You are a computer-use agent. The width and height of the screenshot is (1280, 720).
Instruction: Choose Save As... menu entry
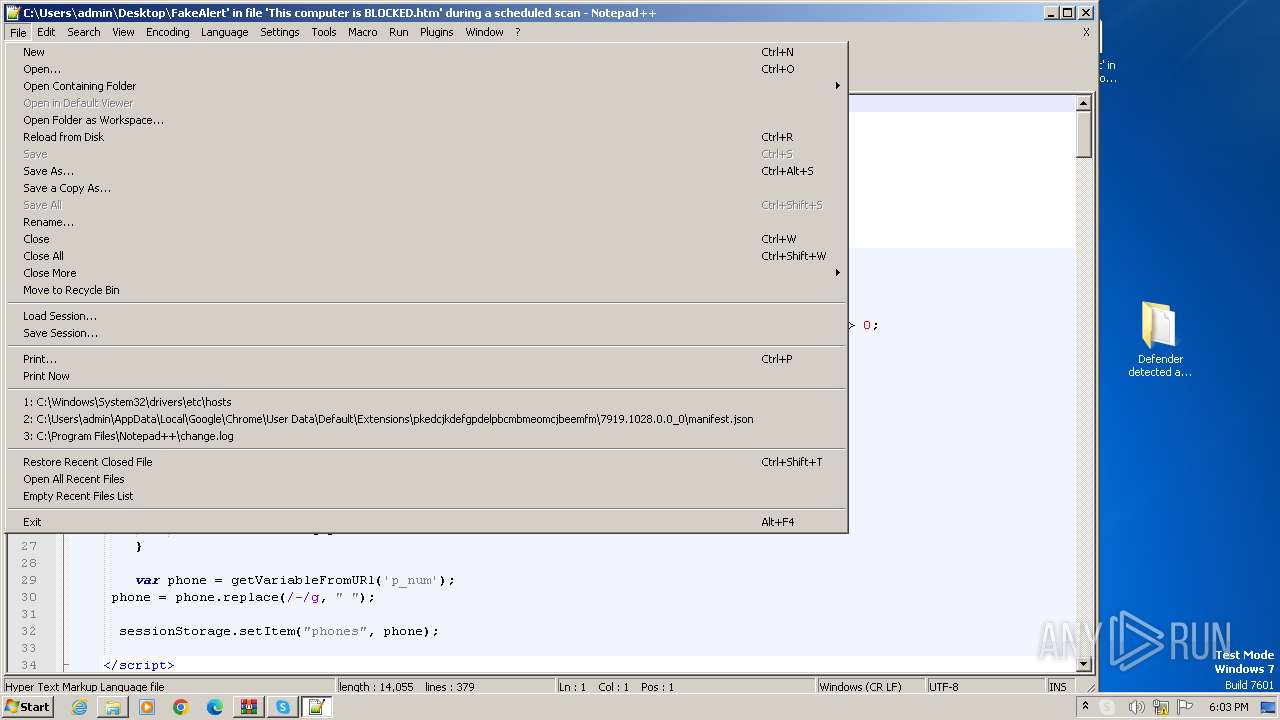pos(427,171)
